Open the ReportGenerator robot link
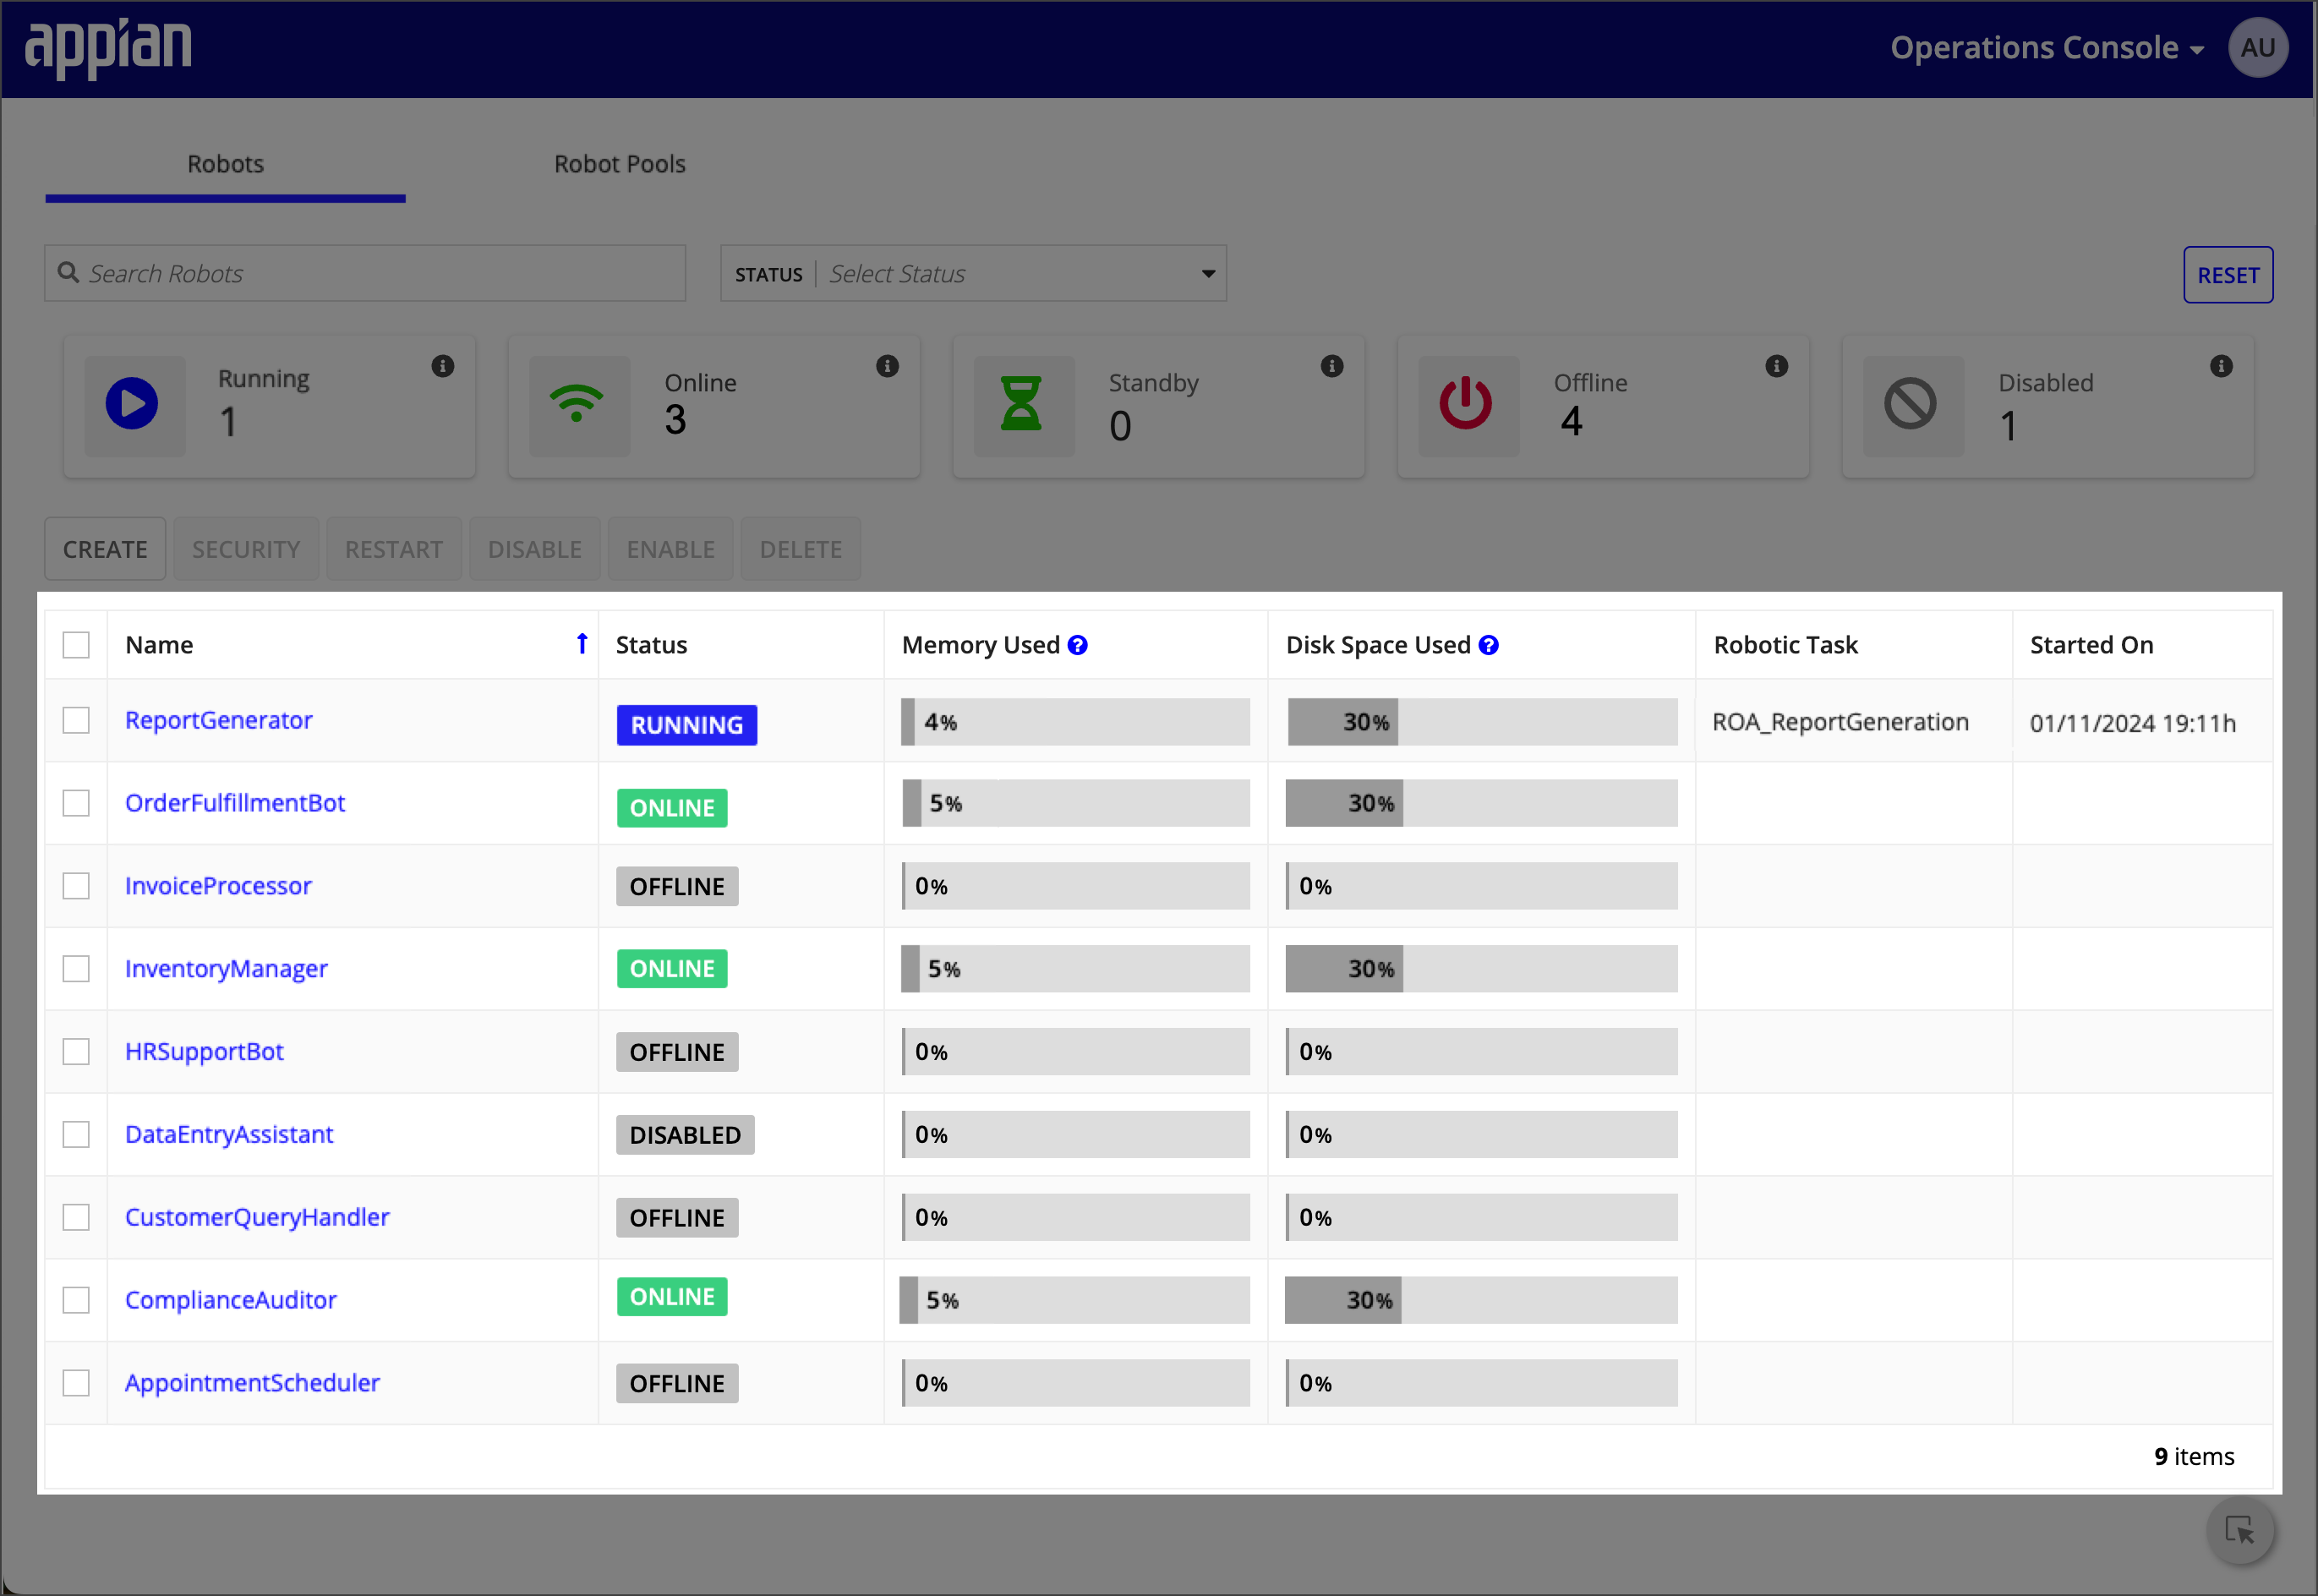Image resolution: width=2318 pixels, height=1596 pixels. coord(218,720)
